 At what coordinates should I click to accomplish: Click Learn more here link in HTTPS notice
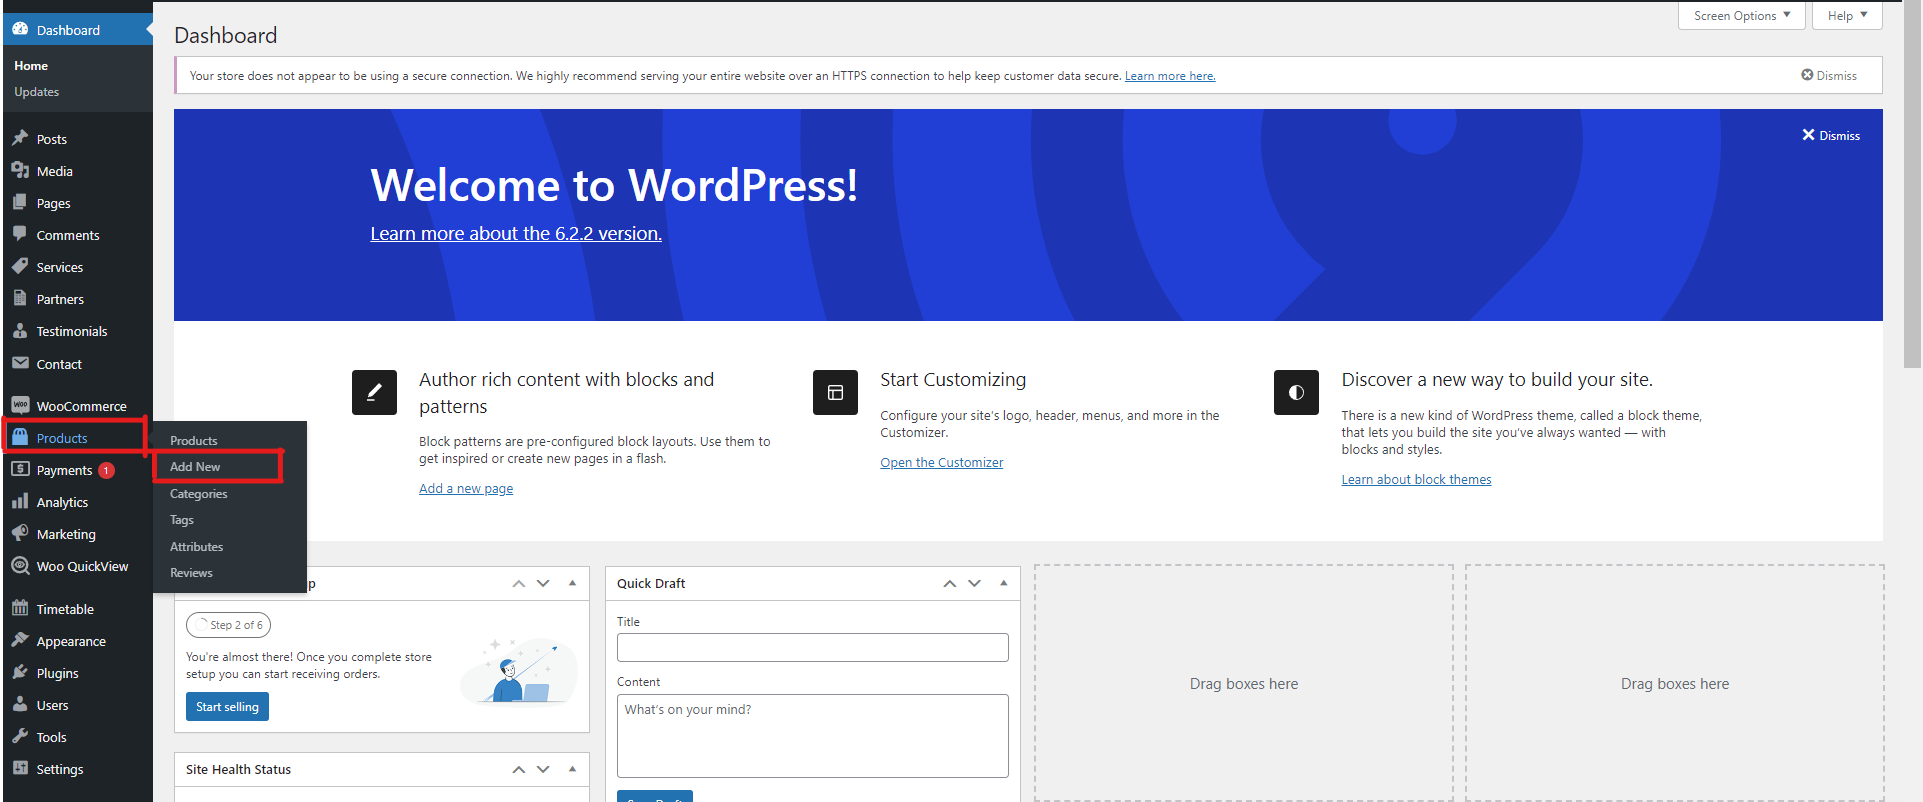tap(1170, 76)
